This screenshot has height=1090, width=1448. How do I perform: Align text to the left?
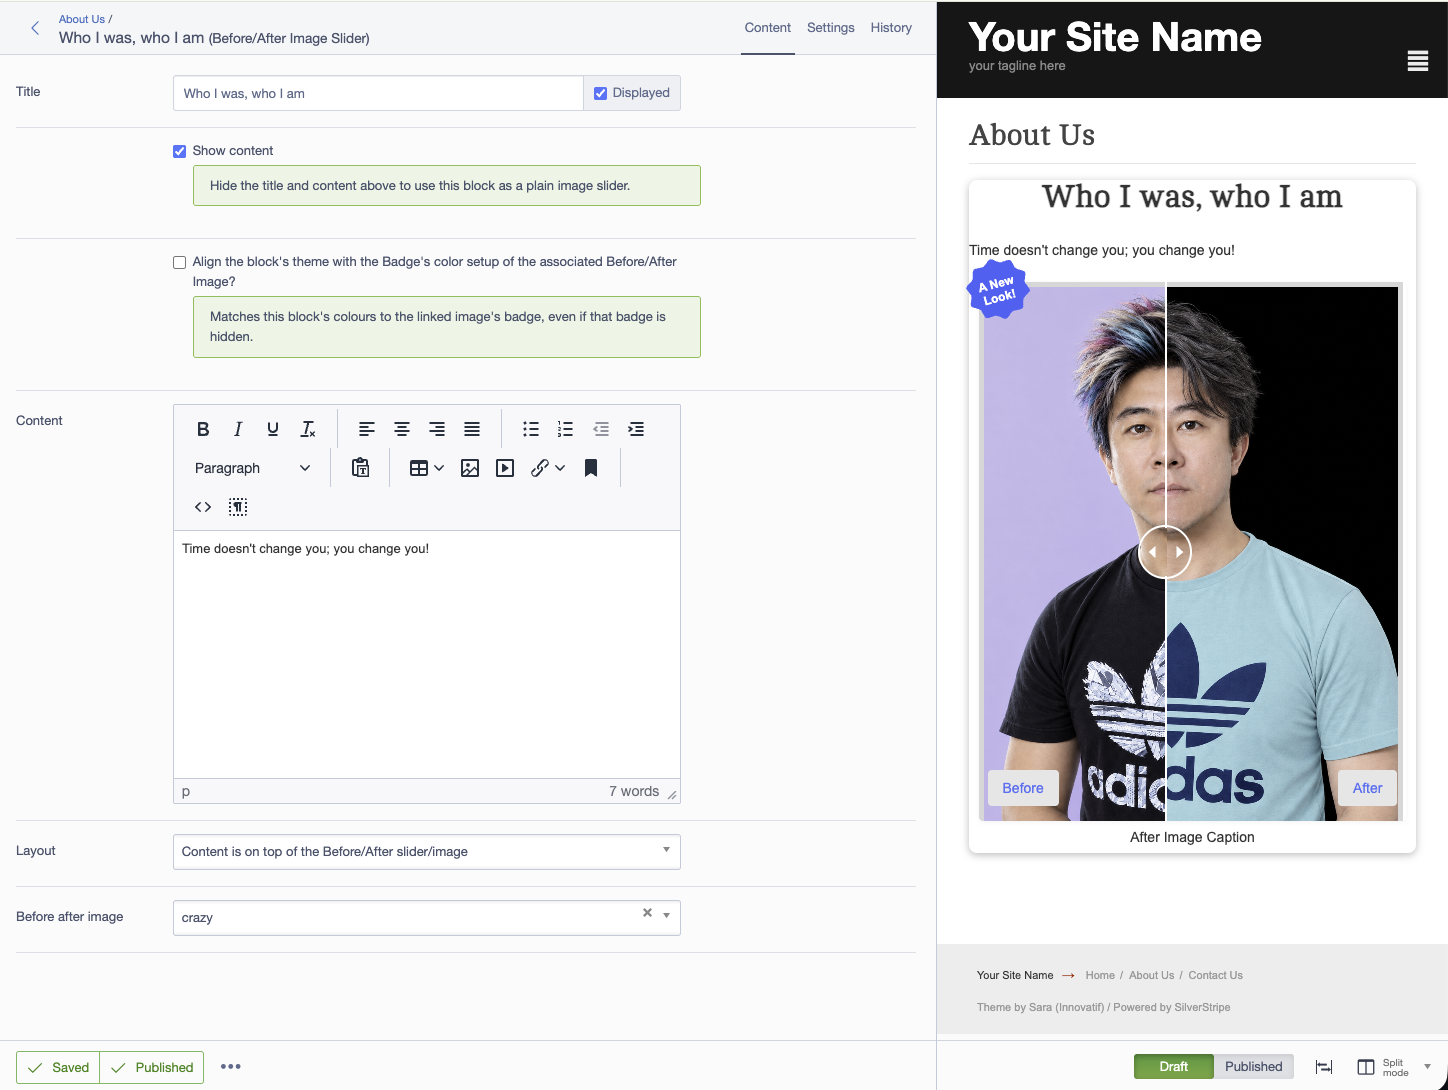click(367, 429)
